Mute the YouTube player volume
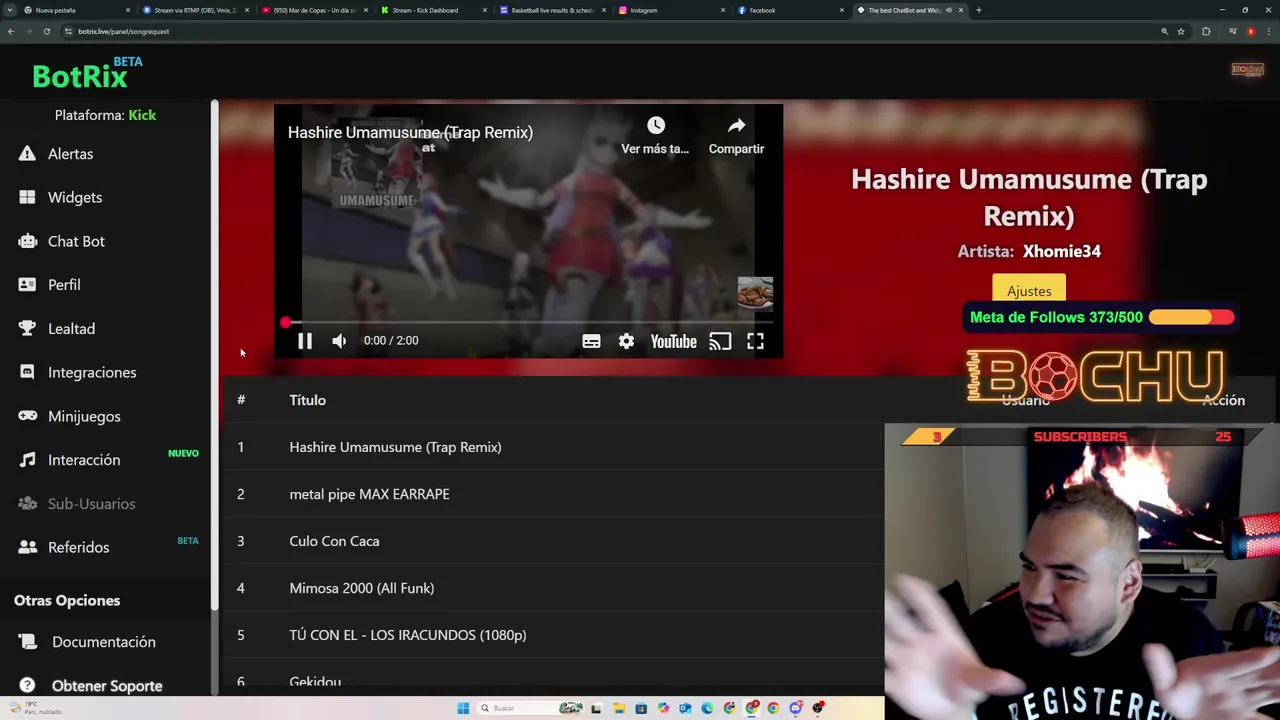The height and width of the screenshot is (720, 1280). click(x=339, y=341)
